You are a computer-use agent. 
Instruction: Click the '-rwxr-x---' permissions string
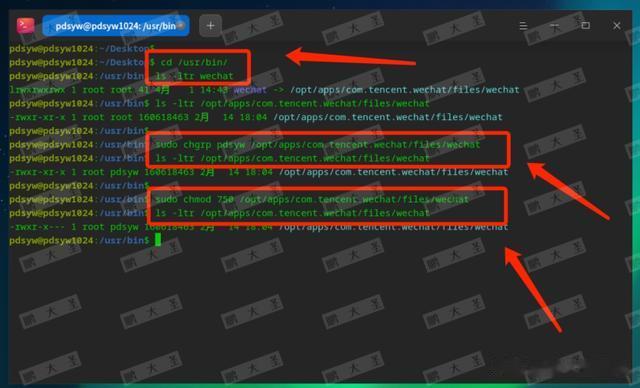point(37,227)
